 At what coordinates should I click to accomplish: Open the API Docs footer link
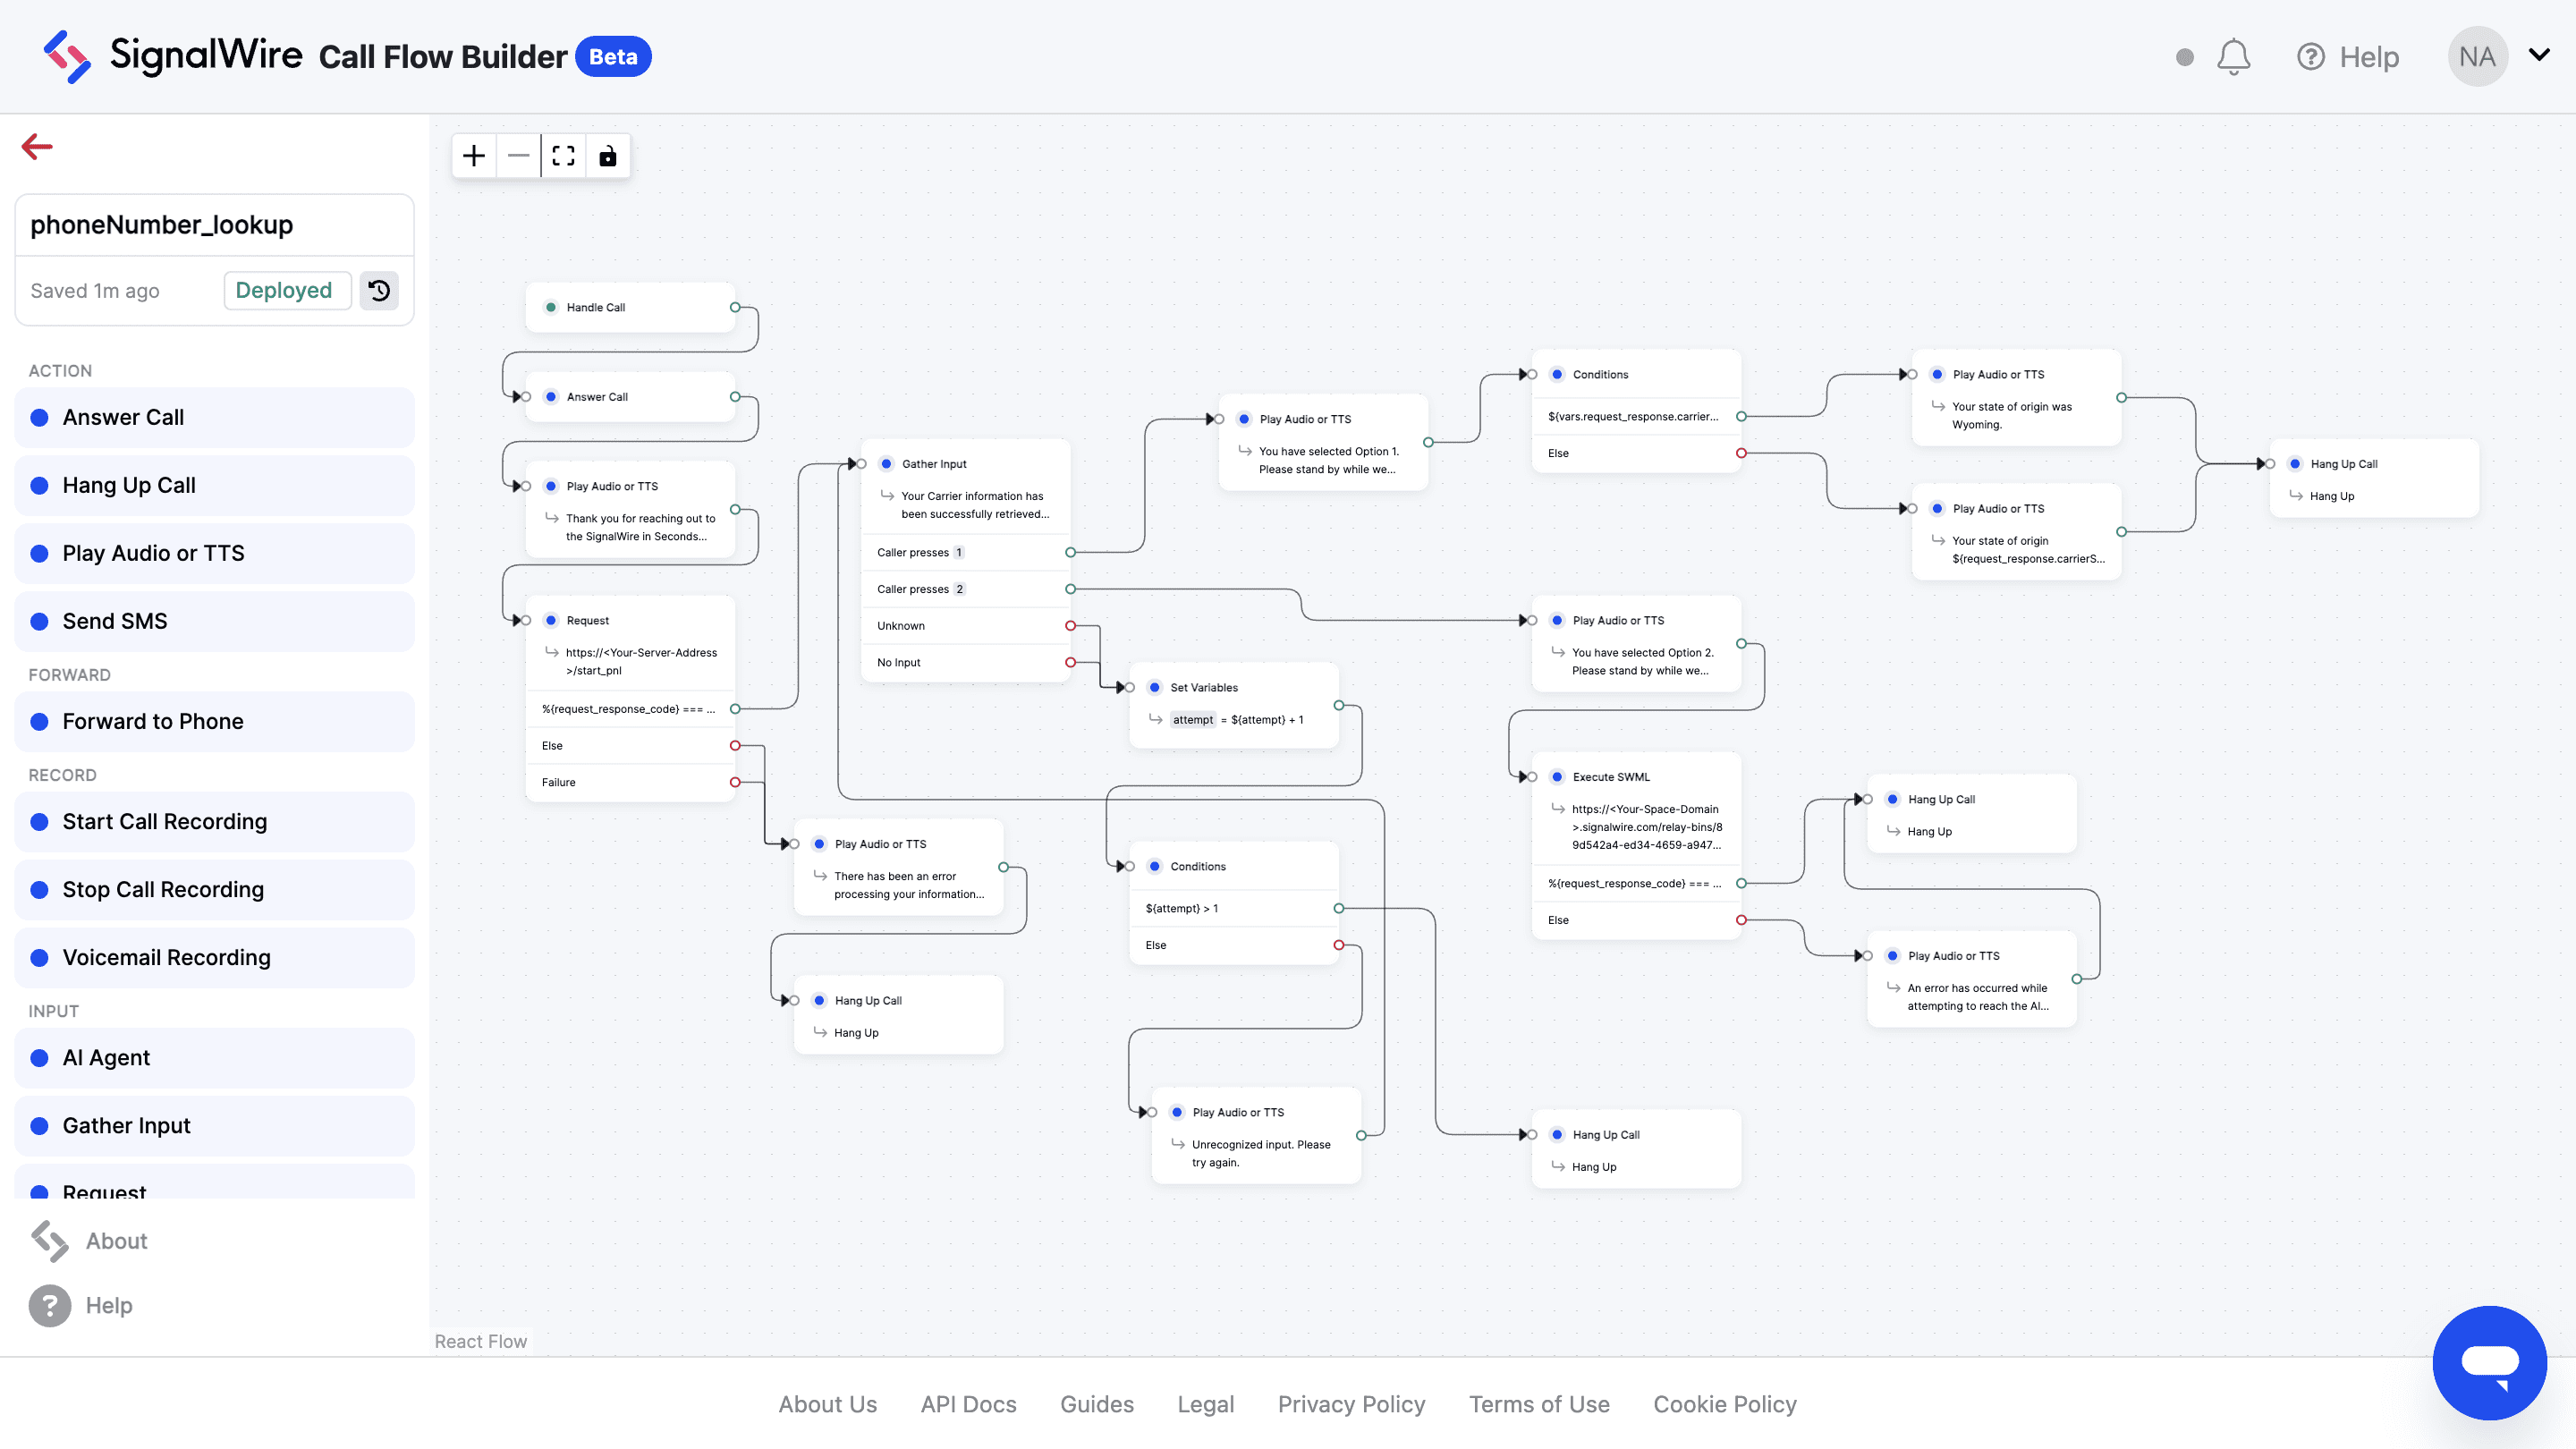click(968, 1404)
